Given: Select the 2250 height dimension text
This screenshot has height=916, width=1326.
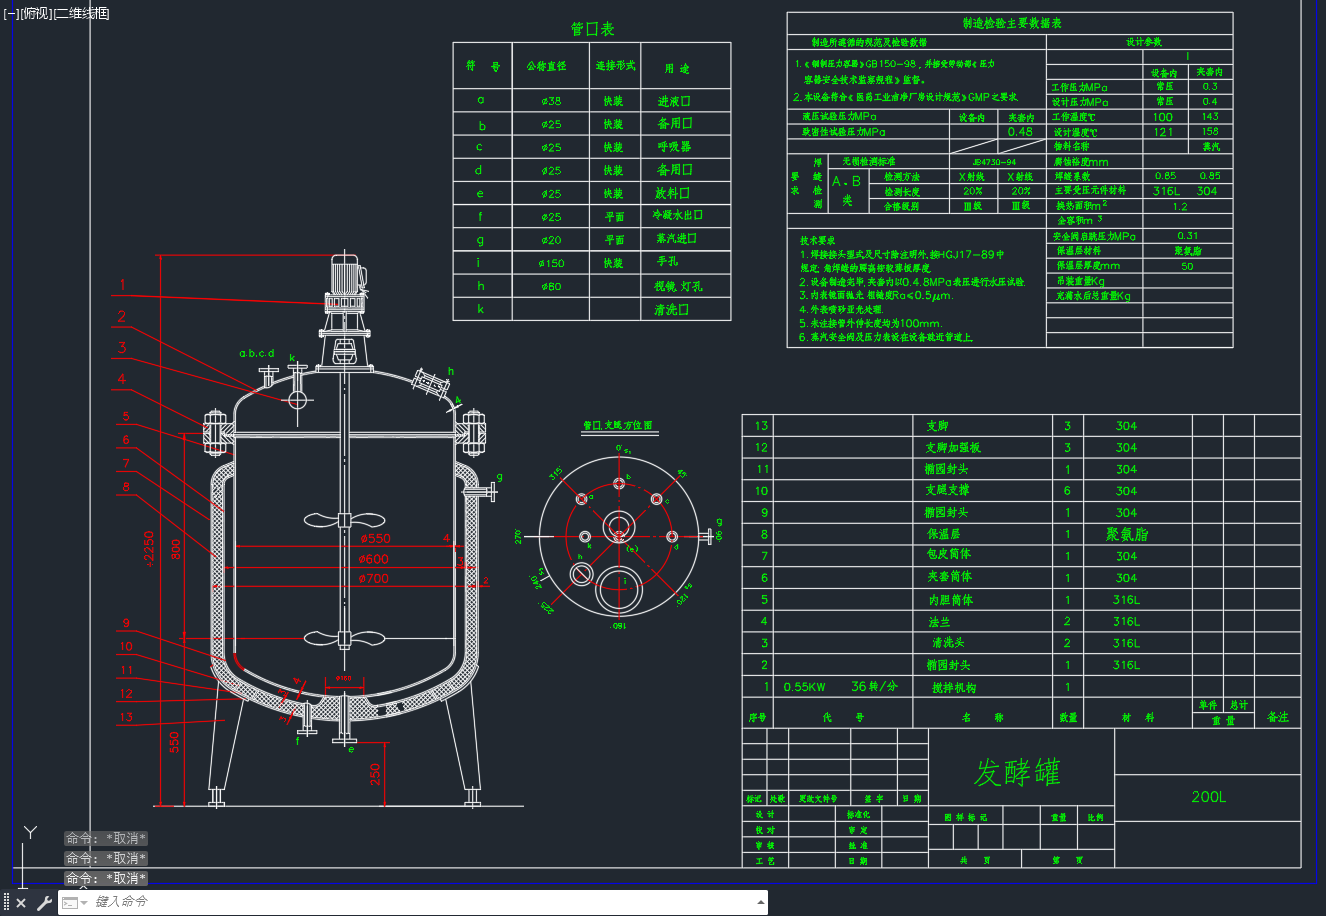Looking at the screenshot, I should coord(151,549).
